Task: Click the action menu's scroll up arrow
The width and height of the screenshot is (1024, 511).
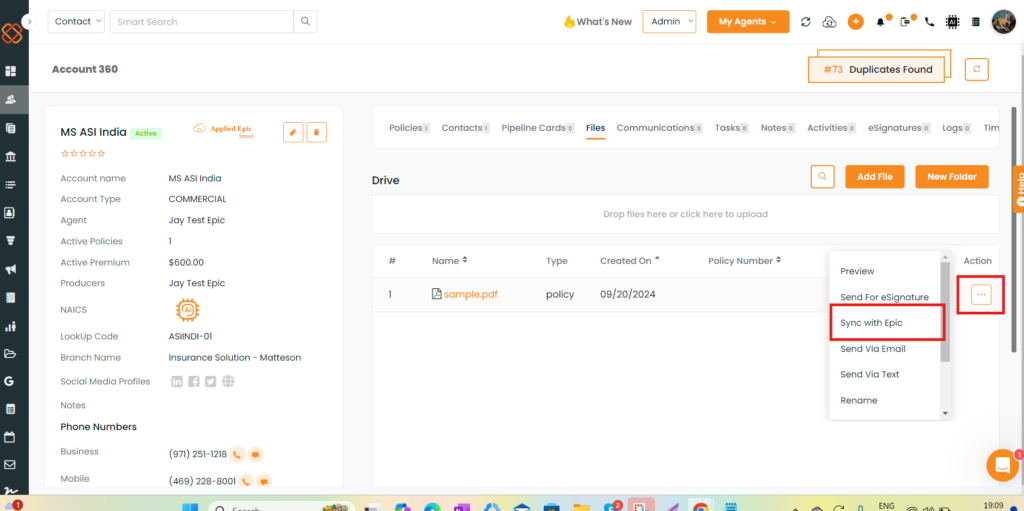Action: pyautogui.click(x=945, y=256)
